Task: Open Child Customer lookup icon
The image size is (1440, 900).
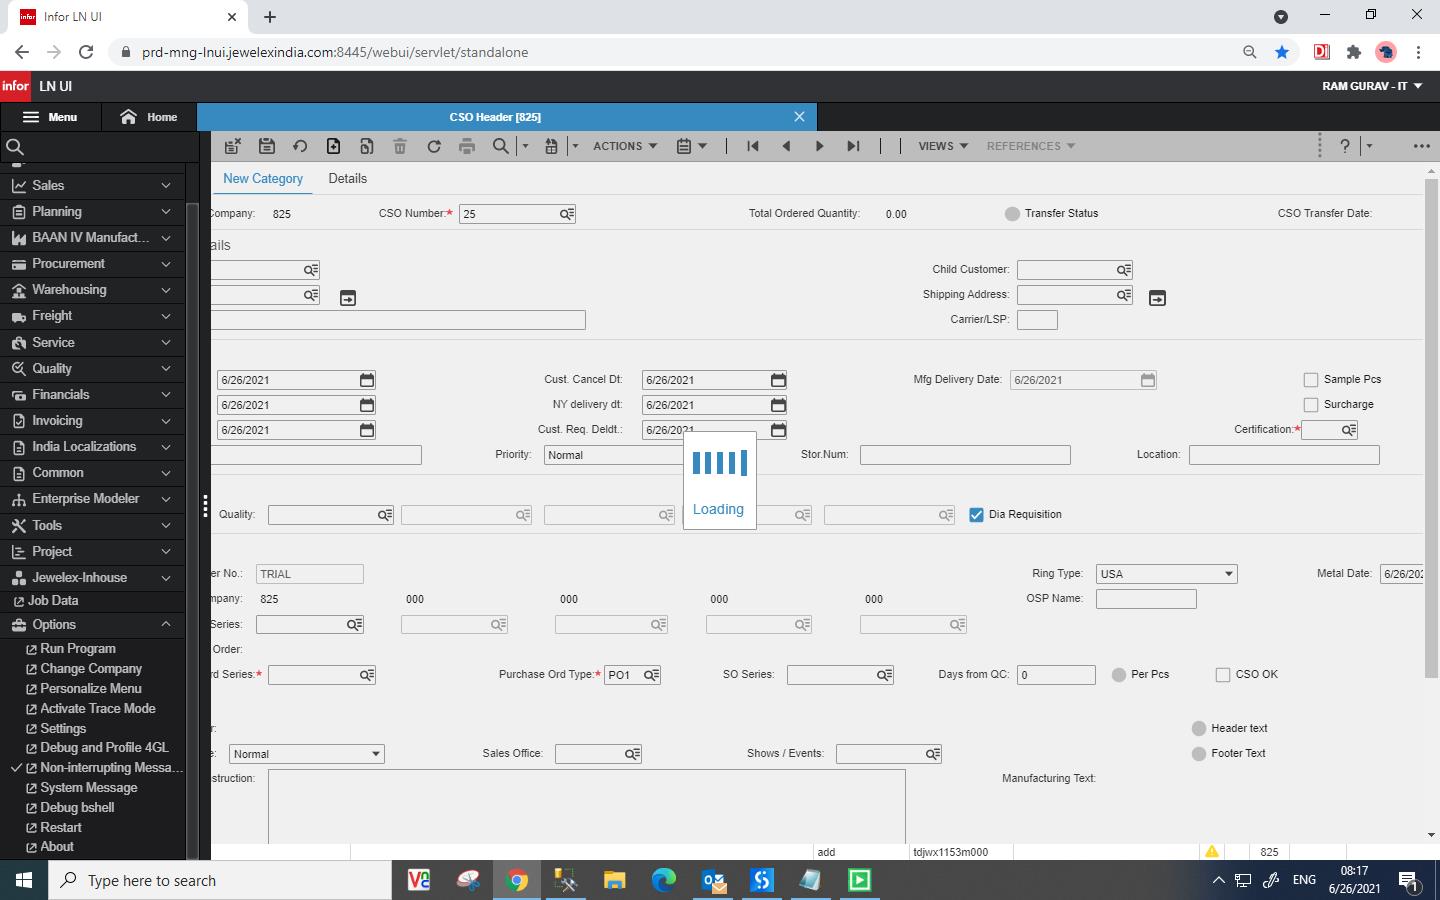Action: click(1124, 270)
